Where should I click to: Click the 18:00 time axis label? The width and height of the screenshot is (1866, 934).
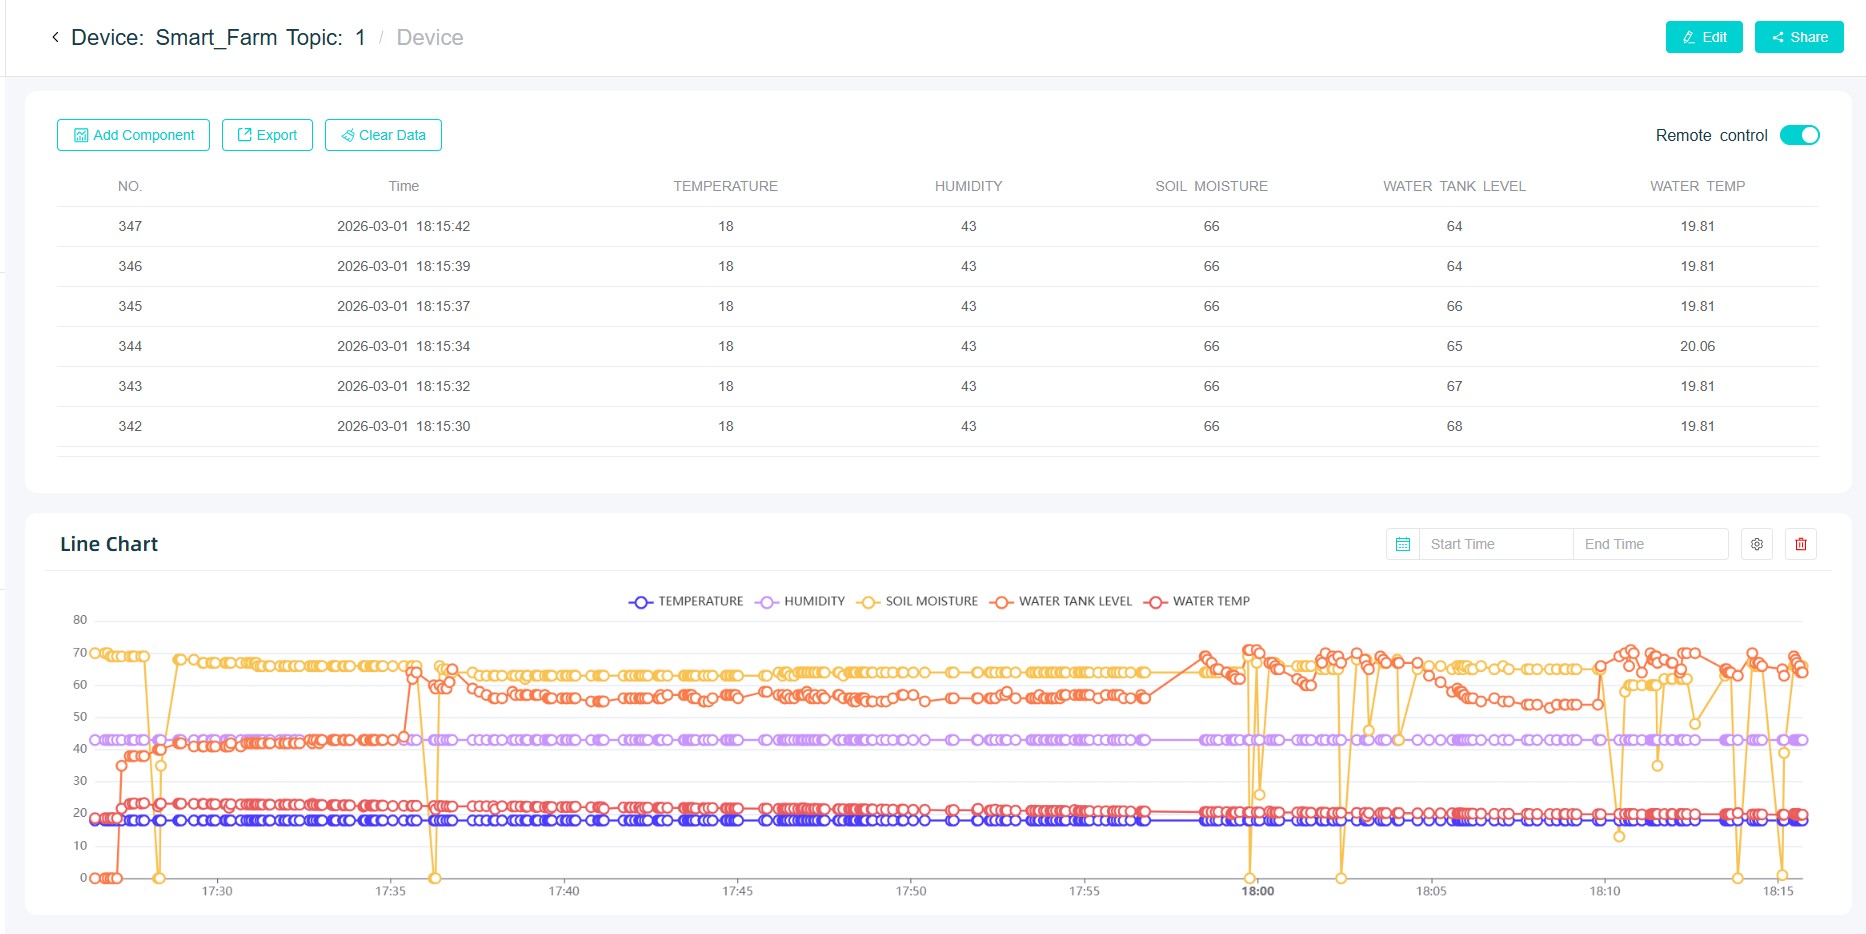tap(1257, 891)
